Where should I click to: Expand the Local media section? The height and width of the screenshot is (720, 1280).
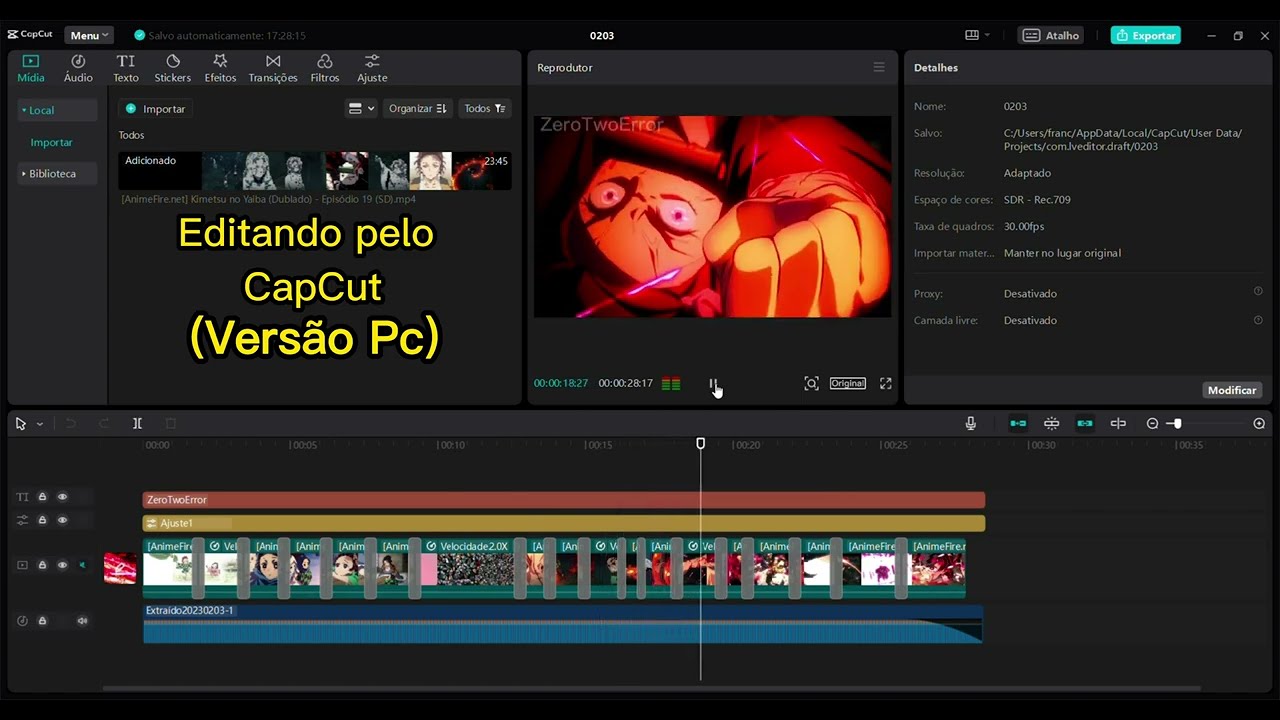point(57,110)
